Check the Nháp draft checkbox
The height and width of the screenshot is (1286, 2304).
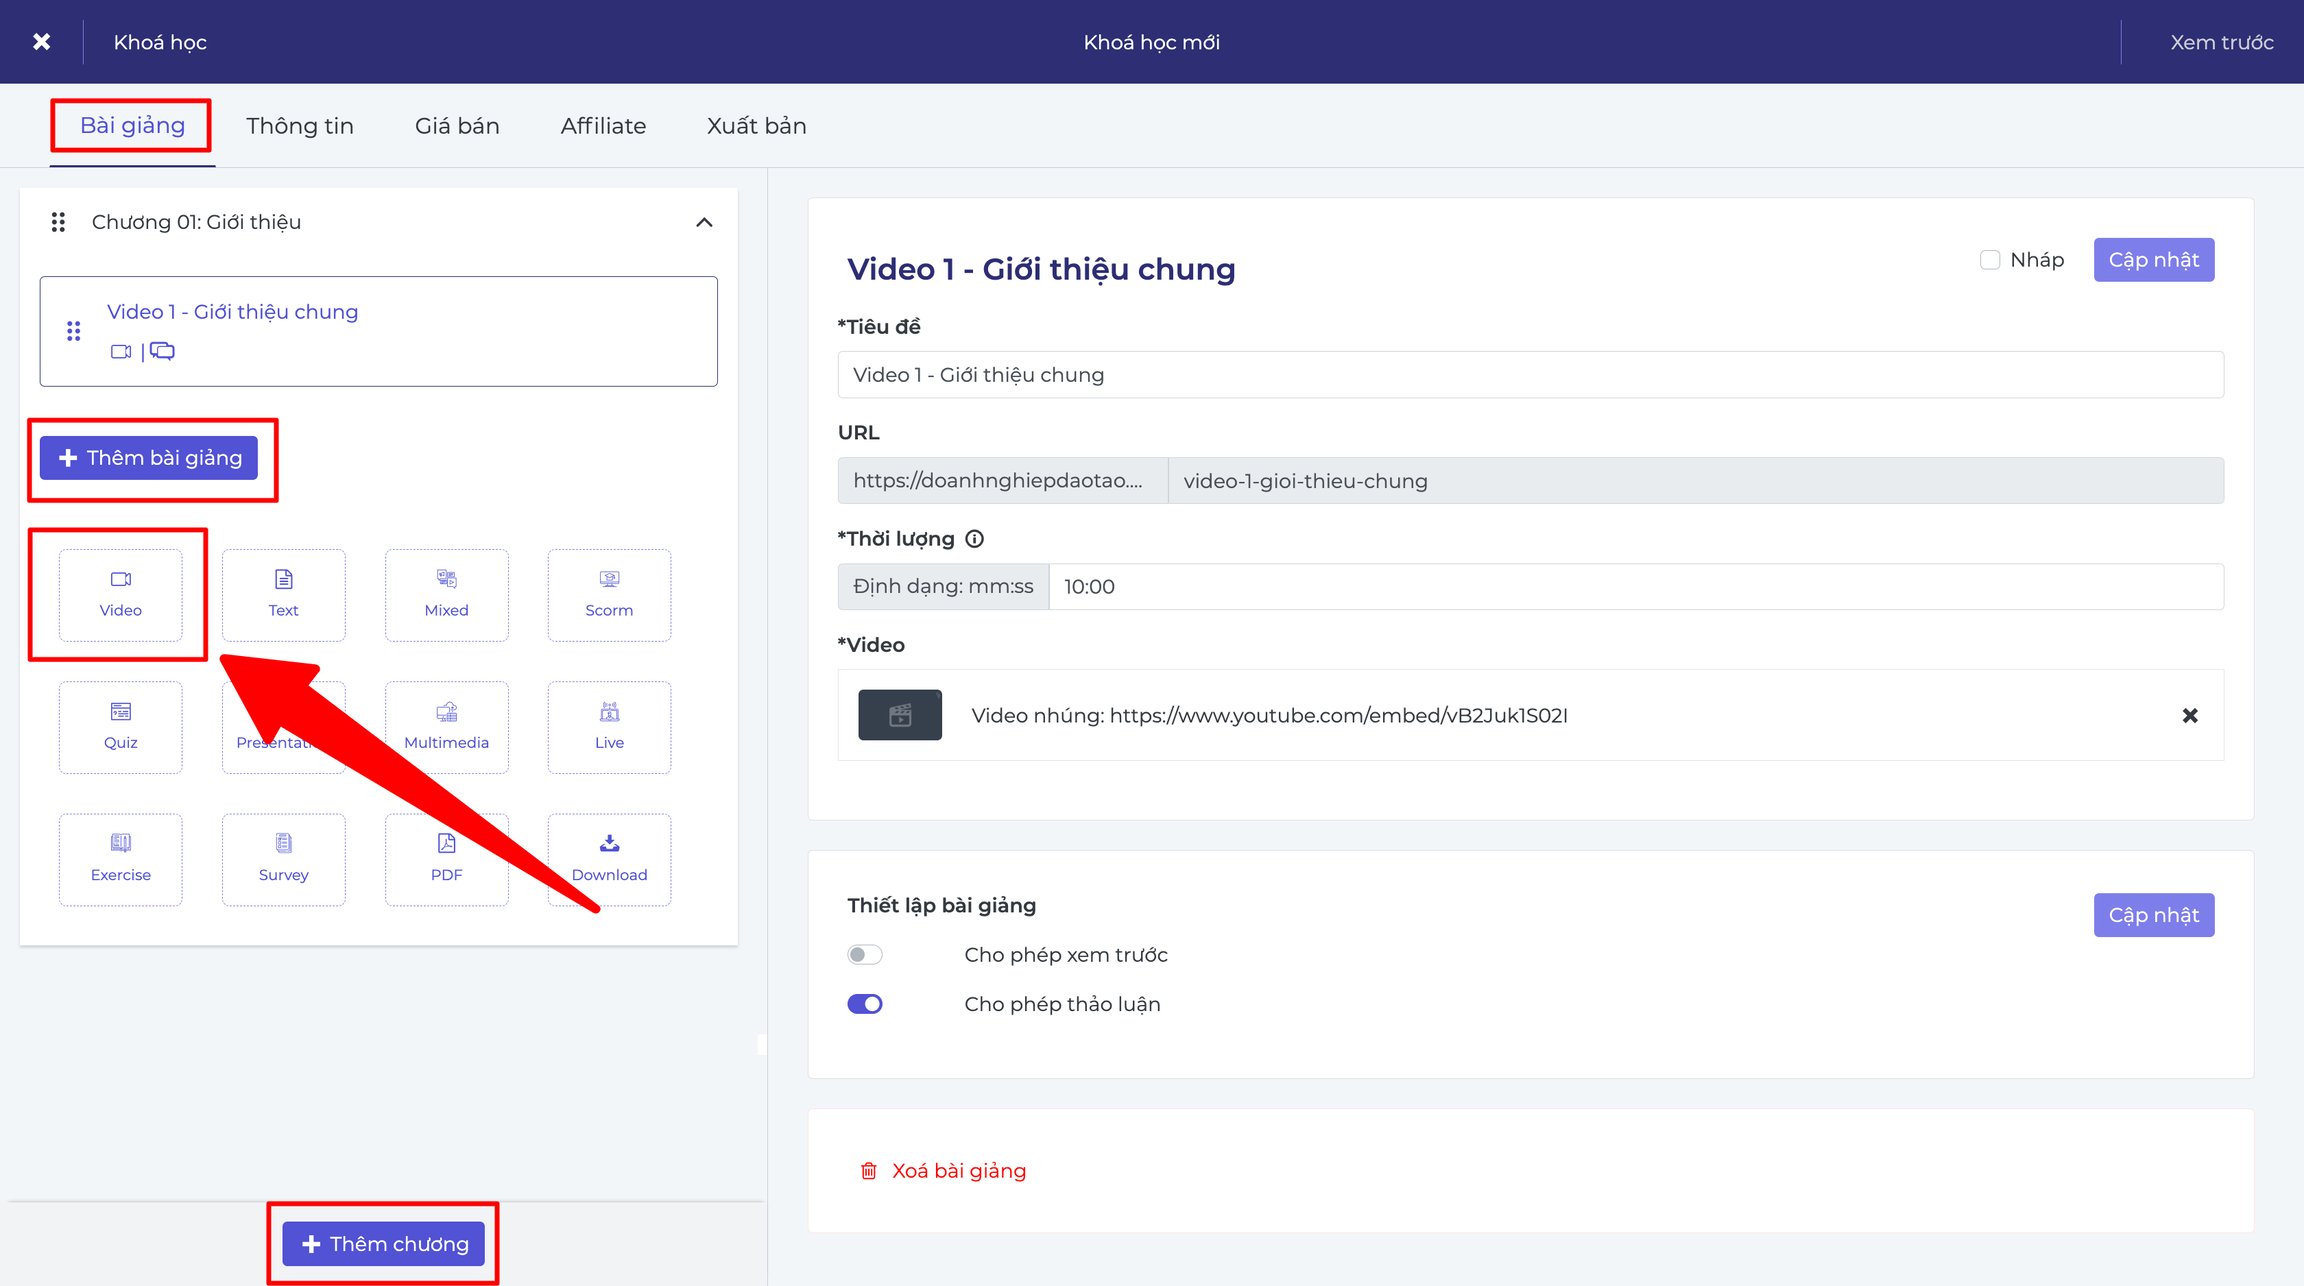pos(1989,260)
